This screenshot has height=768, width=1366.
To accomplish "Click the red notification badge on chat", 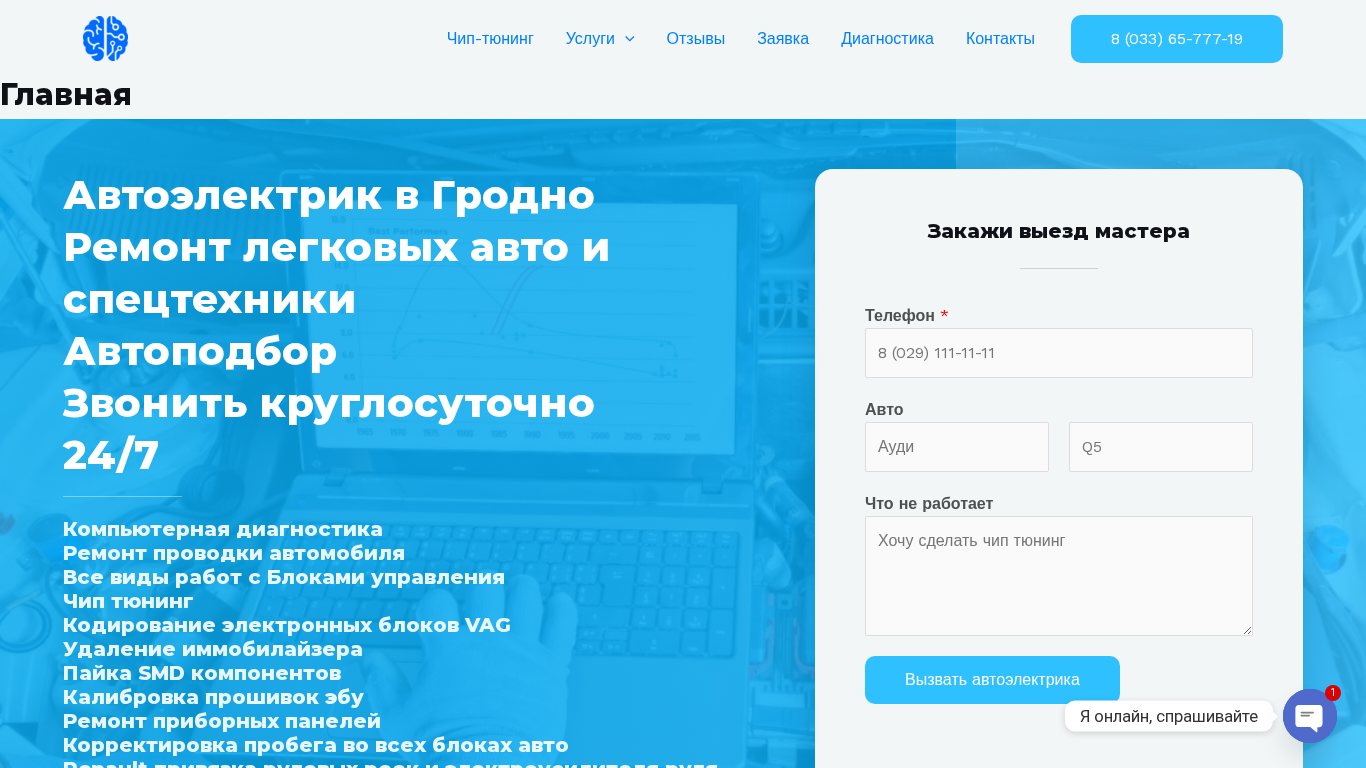I will point(1333,693).
